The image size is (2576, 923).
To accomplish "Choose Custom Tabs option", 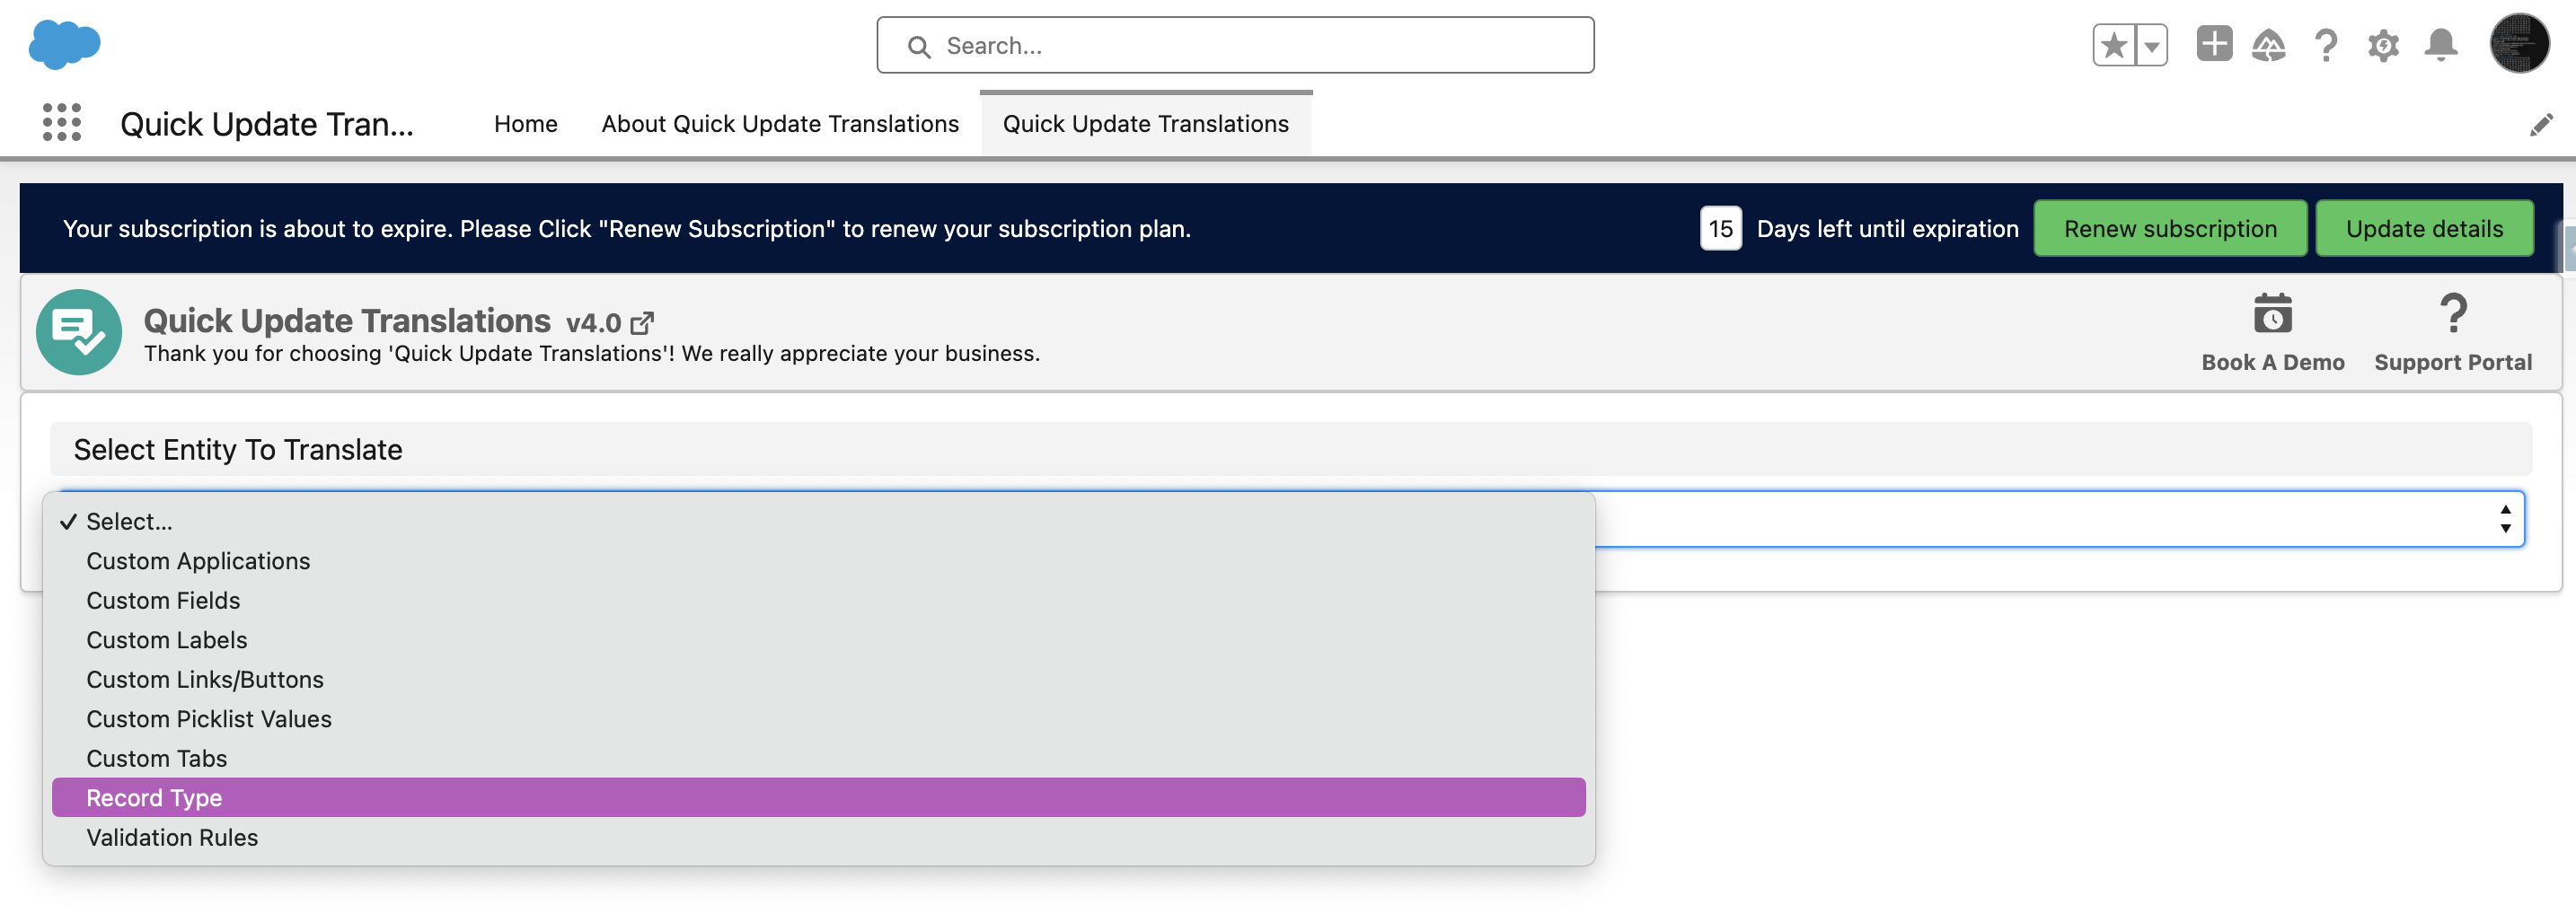I will [x=818, y=759].
